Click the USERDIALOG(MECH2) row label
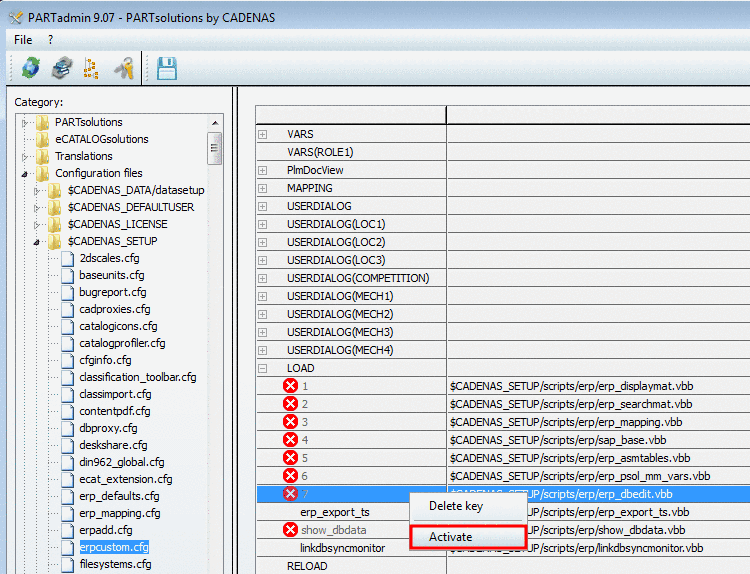 340,314
